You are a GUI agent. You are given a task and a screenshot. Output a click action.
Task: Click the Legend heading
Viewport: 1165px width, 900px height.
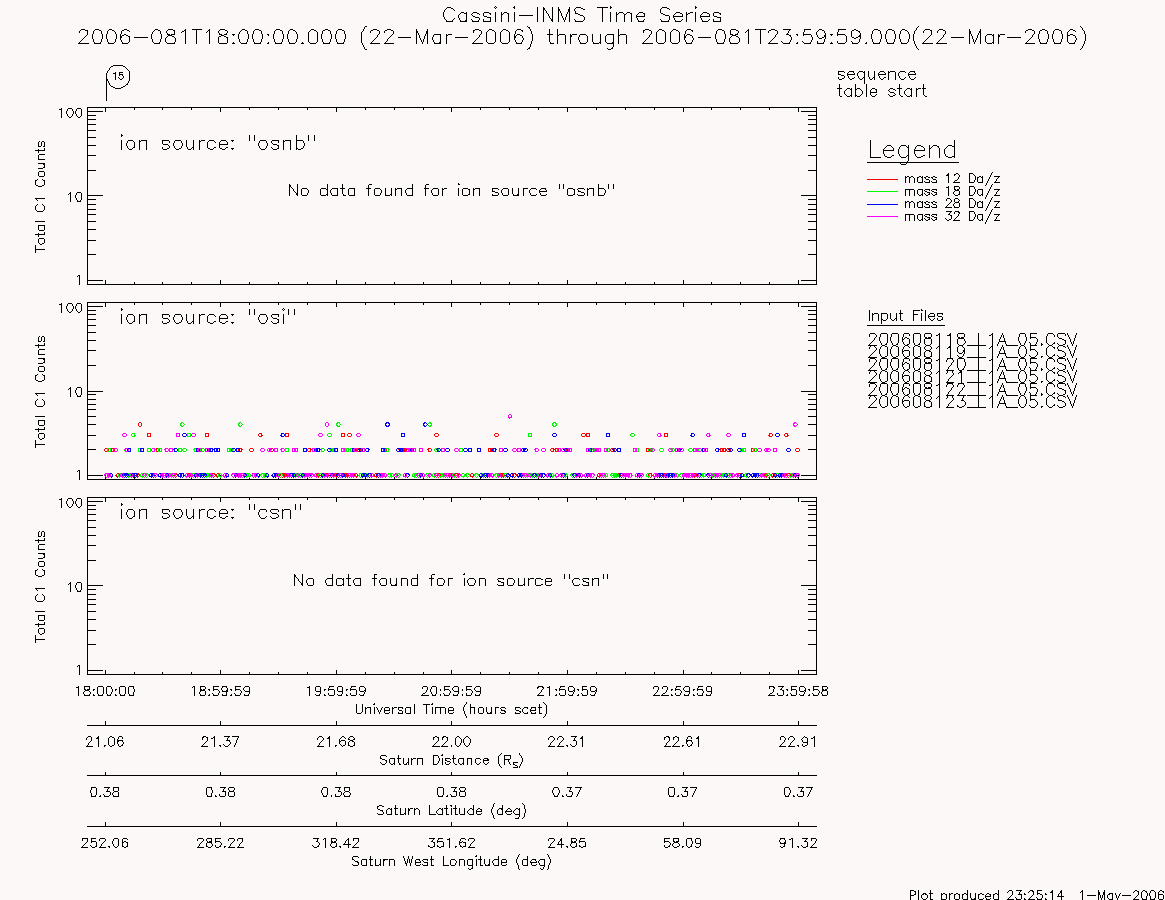pos(912,150)
